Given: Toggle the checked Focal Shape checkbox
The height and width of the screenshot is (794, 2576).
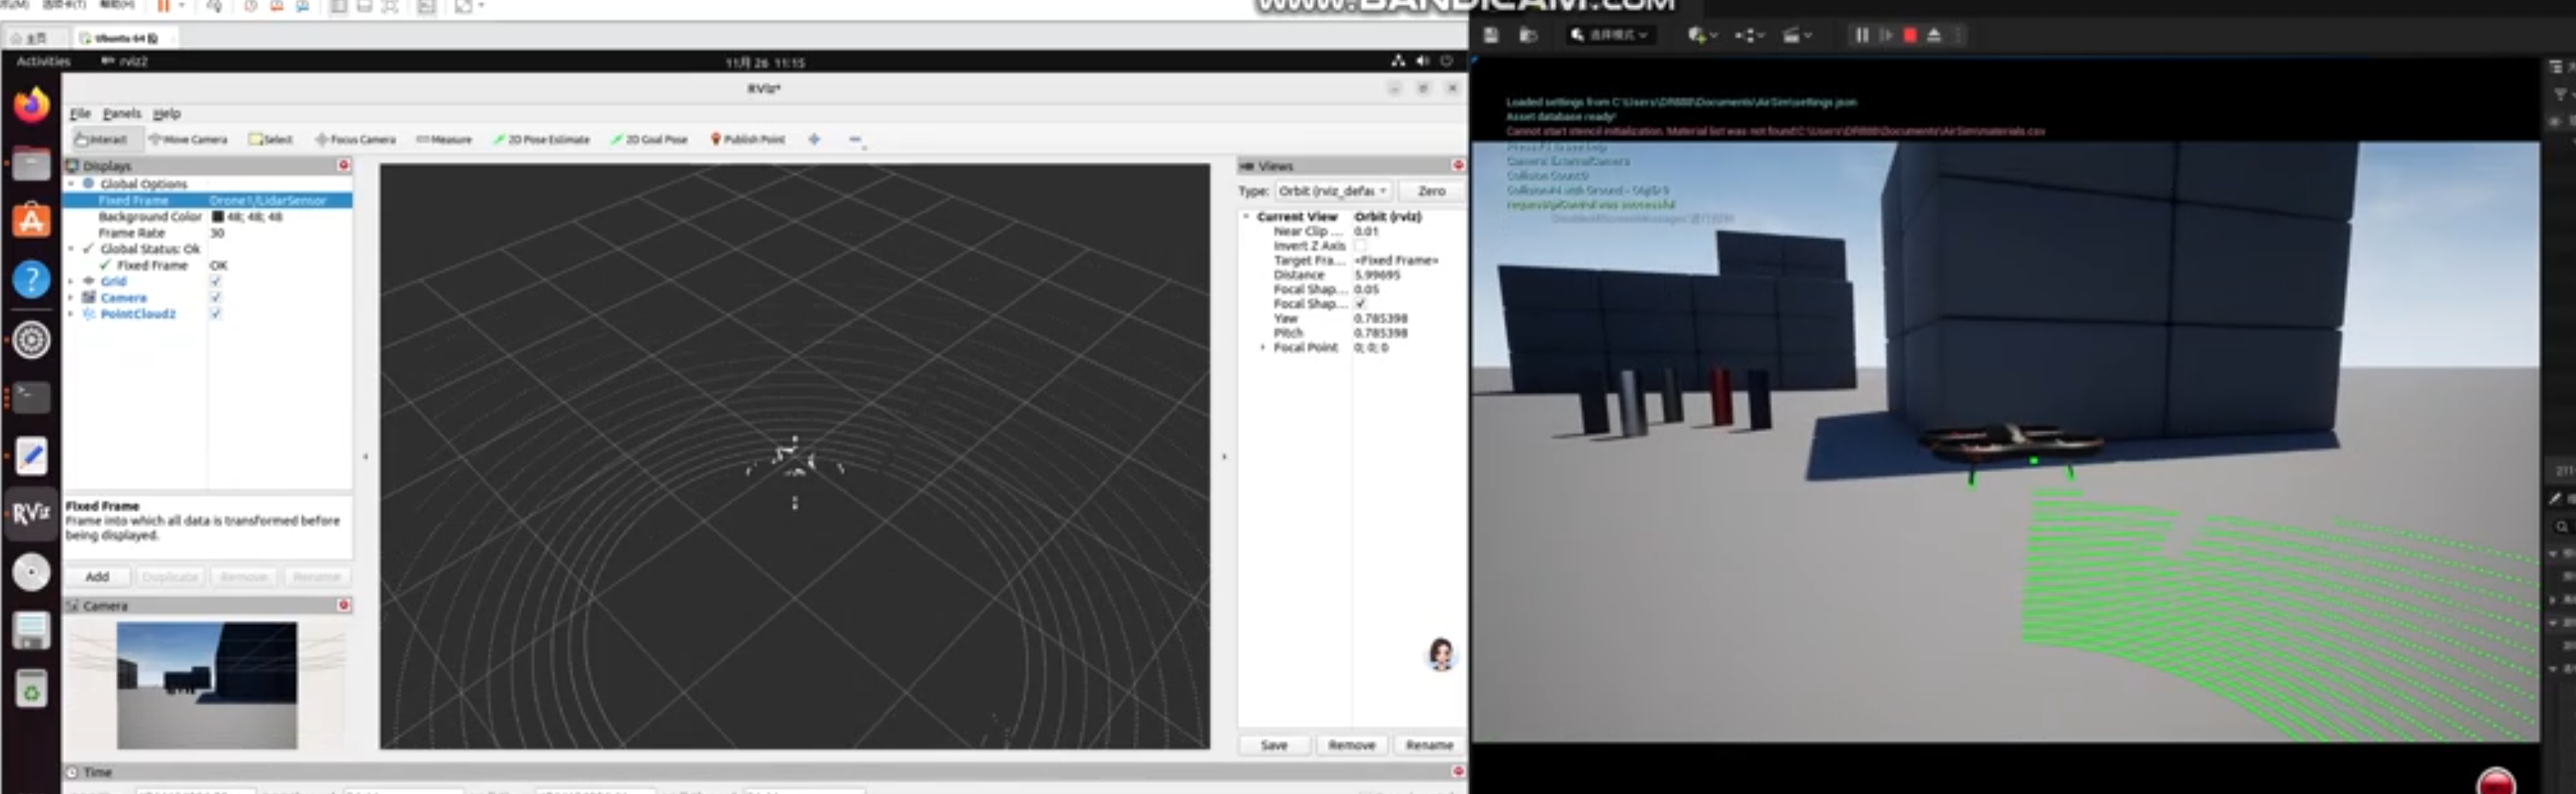Looking at the screenshot, I should [x=1360, y=303].
